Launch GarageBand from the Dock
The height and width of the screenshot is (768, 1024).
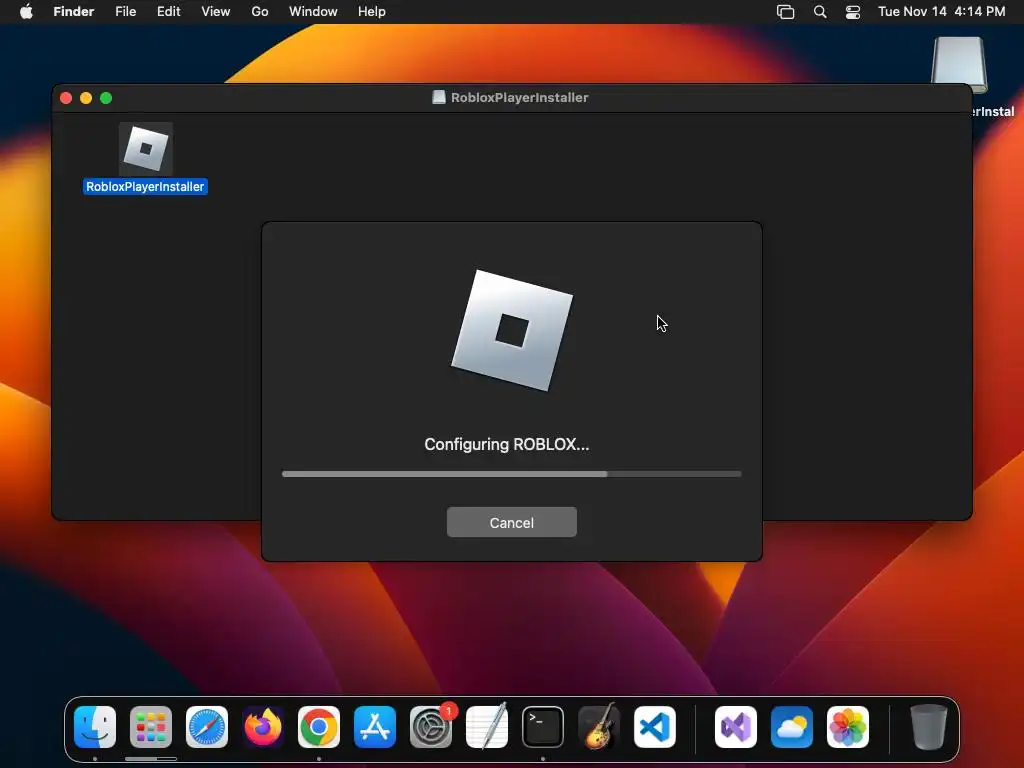599,727
